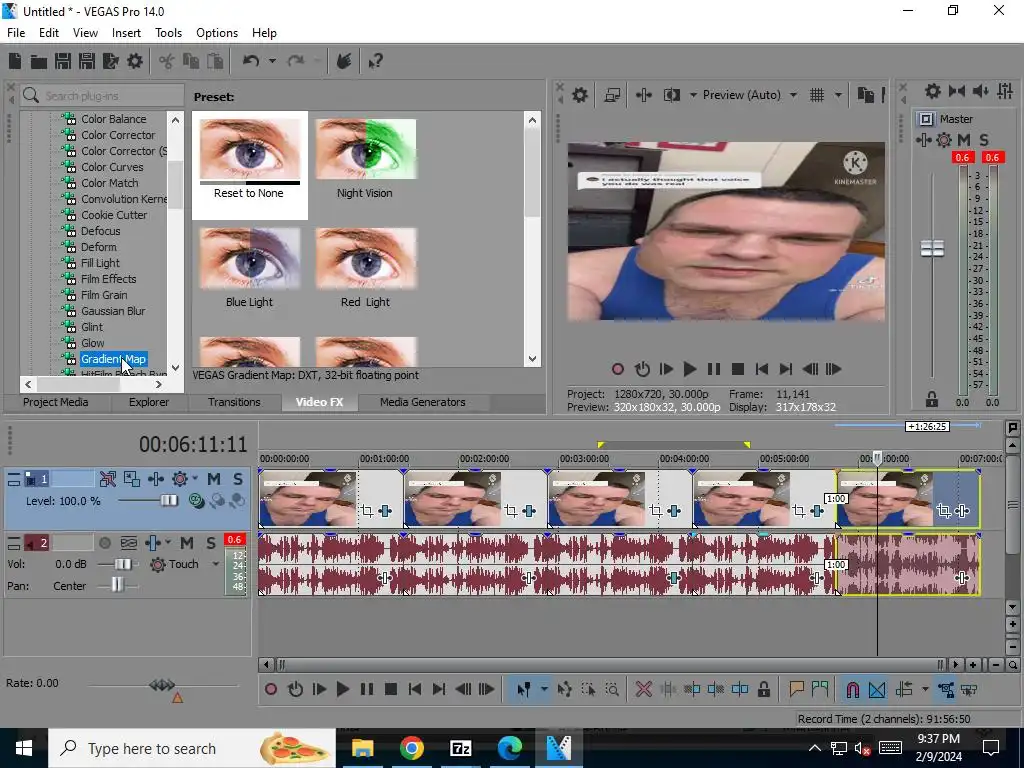
Task: Select the Color Curves plug-in
Action: click(112, 167)
